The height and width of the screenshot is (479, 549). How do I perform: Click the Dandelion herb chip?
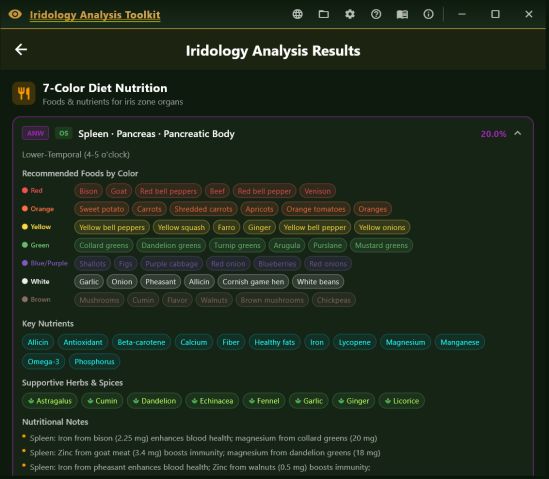pyautogui.click(x=154, y=401)
